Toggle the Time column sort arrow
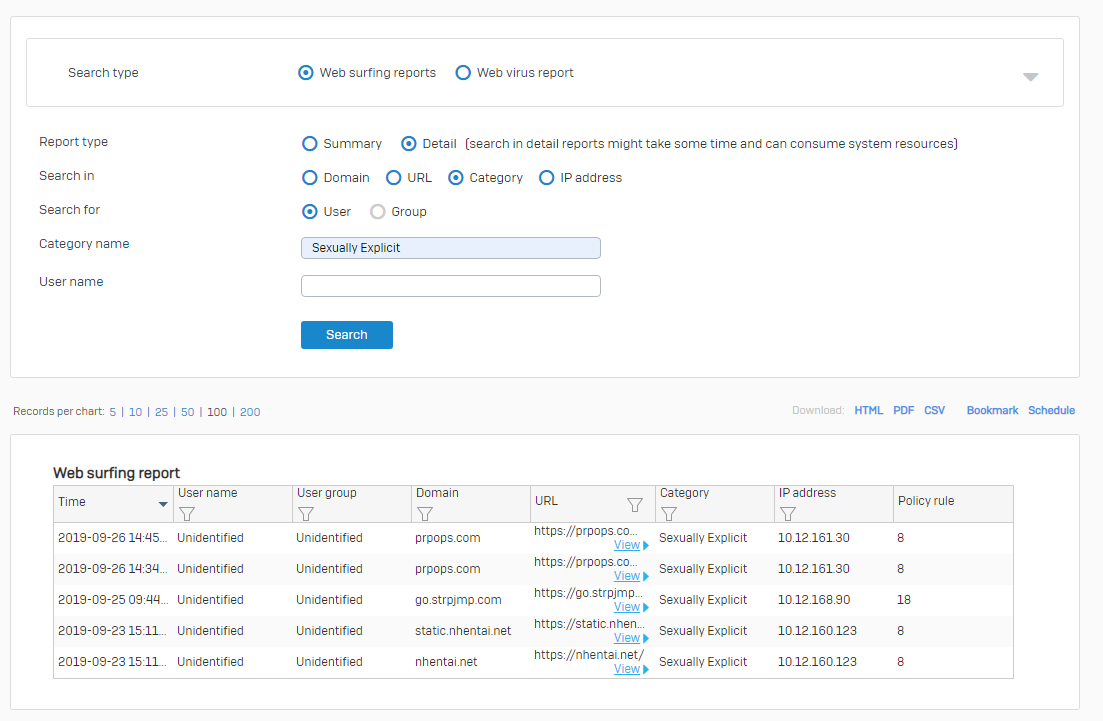The width and height of the screenshot is (1103, 721). pyautogui.click(x=163, y=503)
